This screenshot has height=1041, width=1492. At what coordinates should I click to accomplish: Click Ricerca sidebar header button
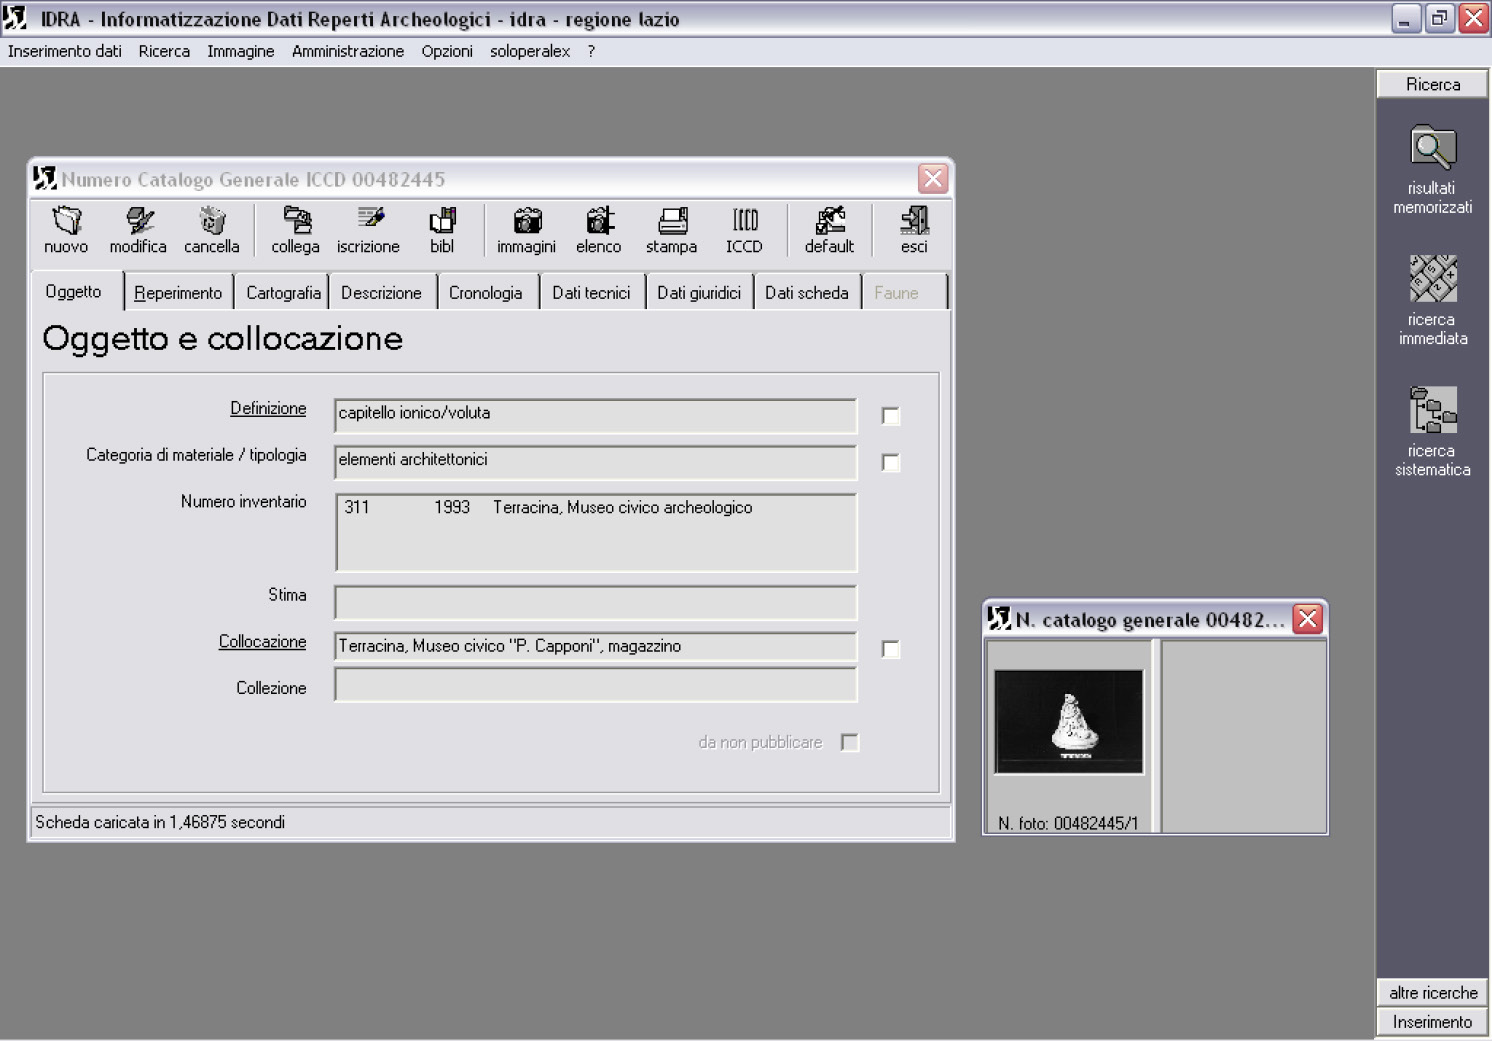(1433, 84)
